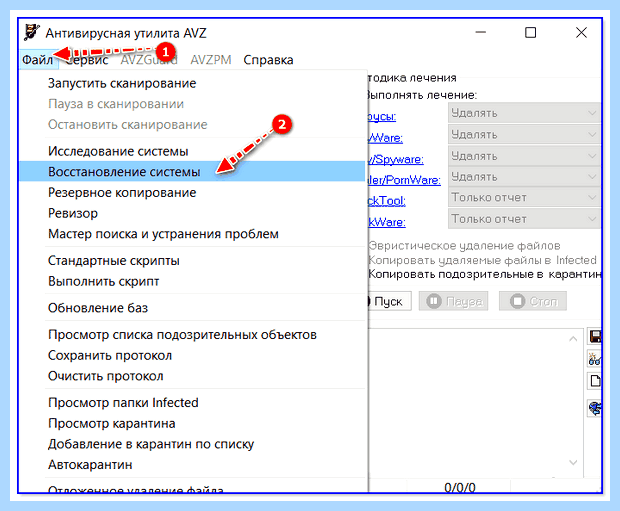
Task: Open the AVZGuard menu
Action: point(149,60)
